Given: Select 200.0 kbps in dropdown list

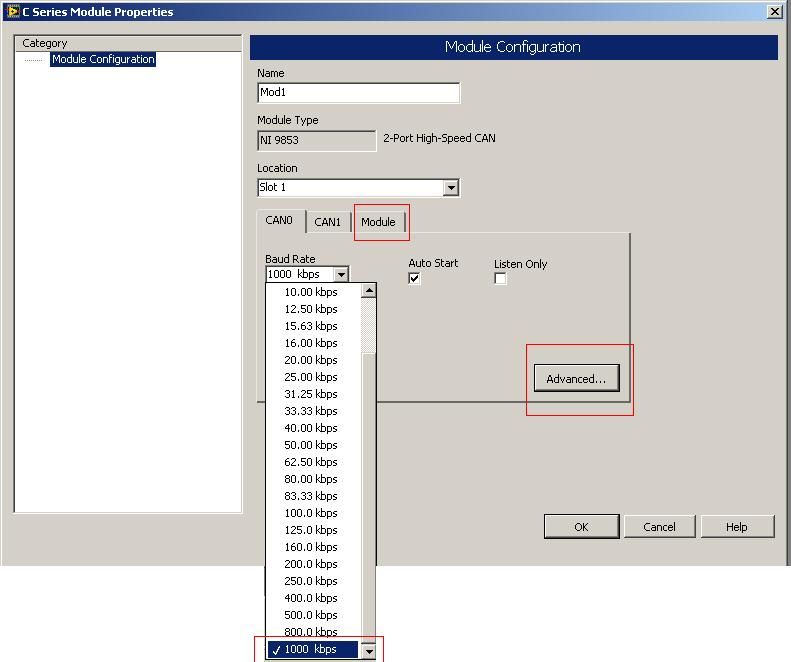Looking at the screenshot, I should pyautogui.click(x=313, y=564).
